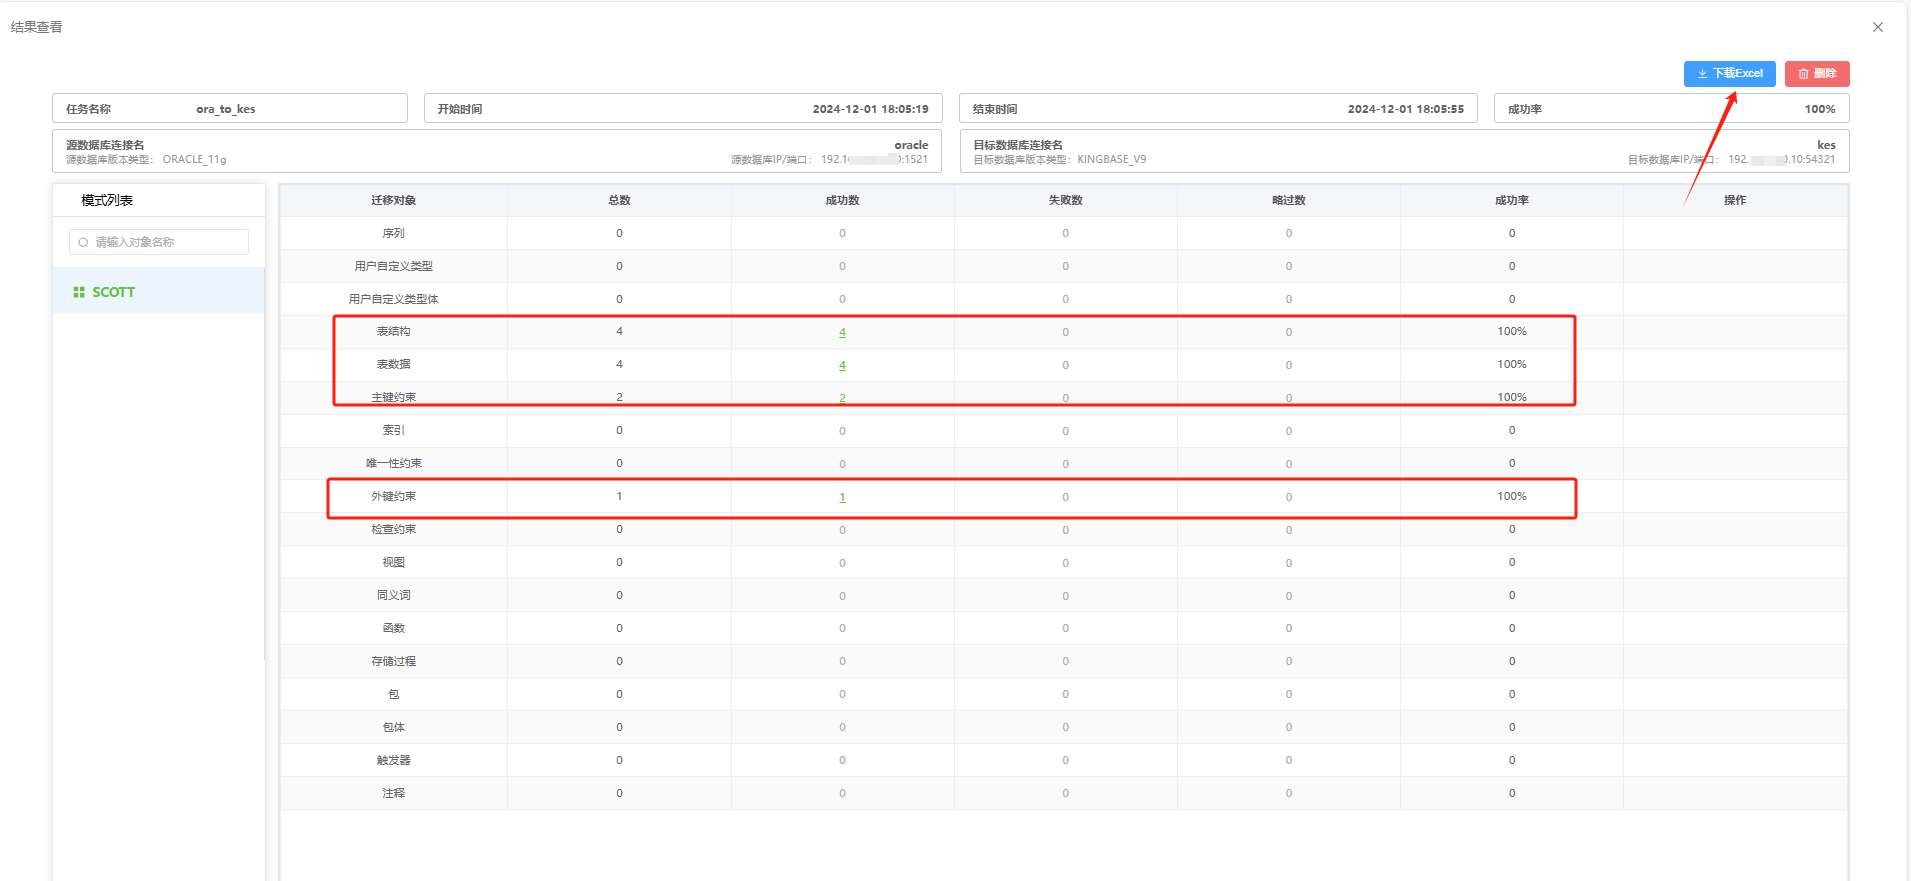Open success count link for 外键约束 row
This screenshot has height=881, width=1911.
click(x=842, y=497)
